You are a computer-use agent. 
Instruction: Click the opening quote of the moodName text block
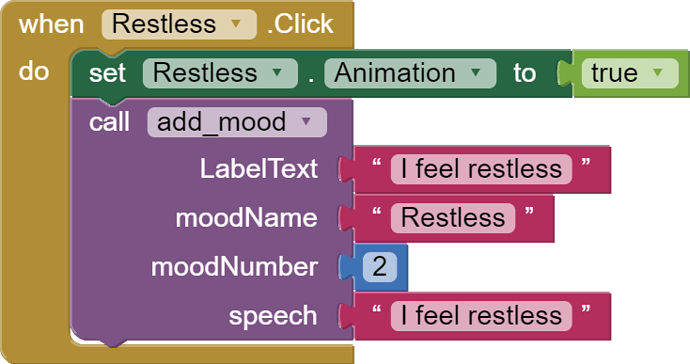(x=376, y=212)
